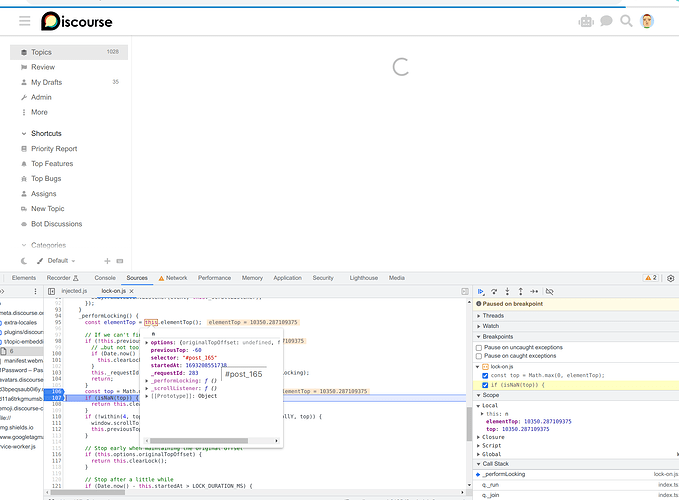Open the Admin link
679x500 pixels.
[41, 97]
